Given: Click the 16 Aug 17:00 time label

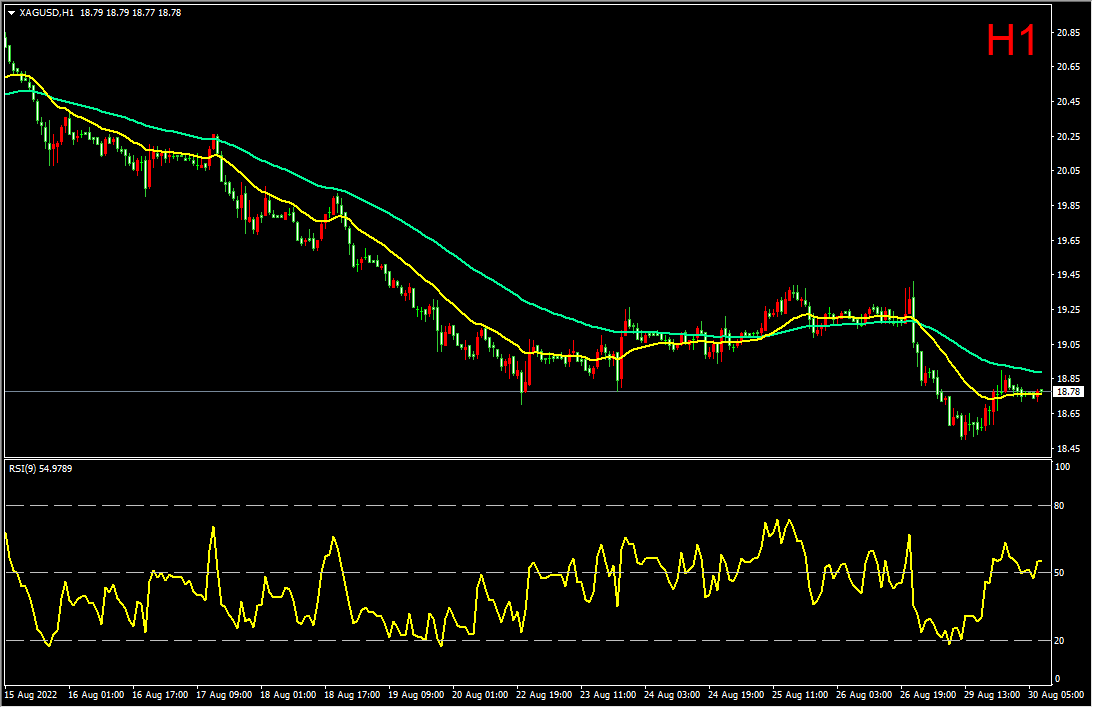Looking at the screenshot, I should (160, 695).
